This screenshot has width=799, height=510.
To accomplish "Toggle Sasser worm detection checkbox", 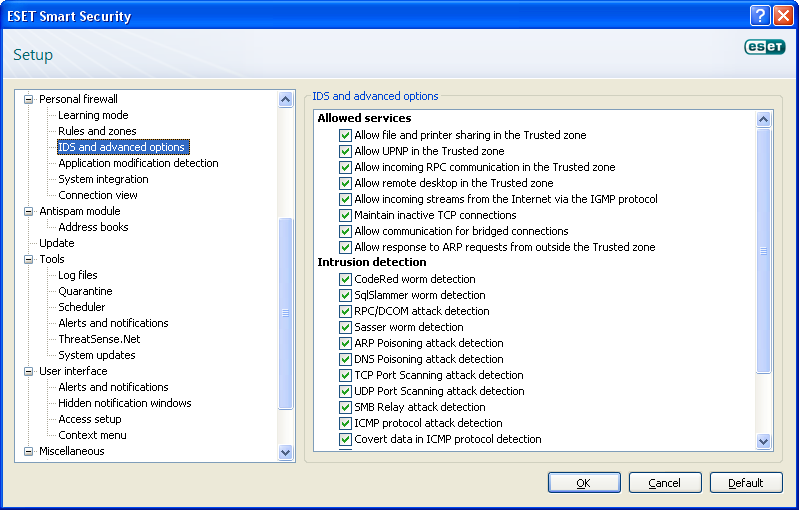I will pyautogui.click(x=345, y=327).
